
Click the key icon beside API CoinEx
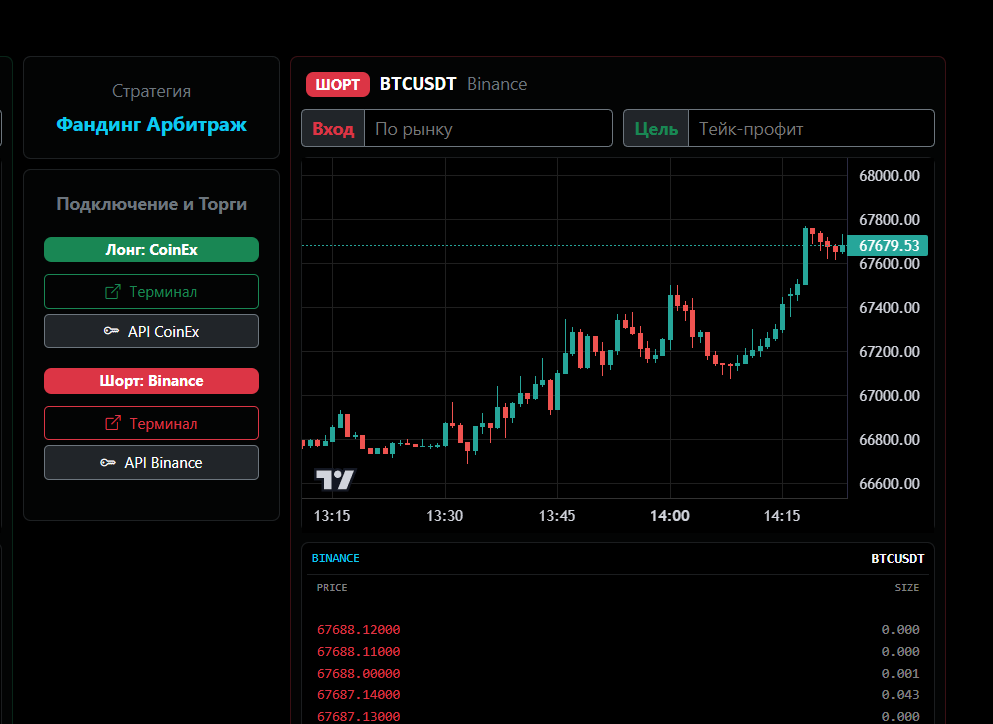(x=111, y=331)
